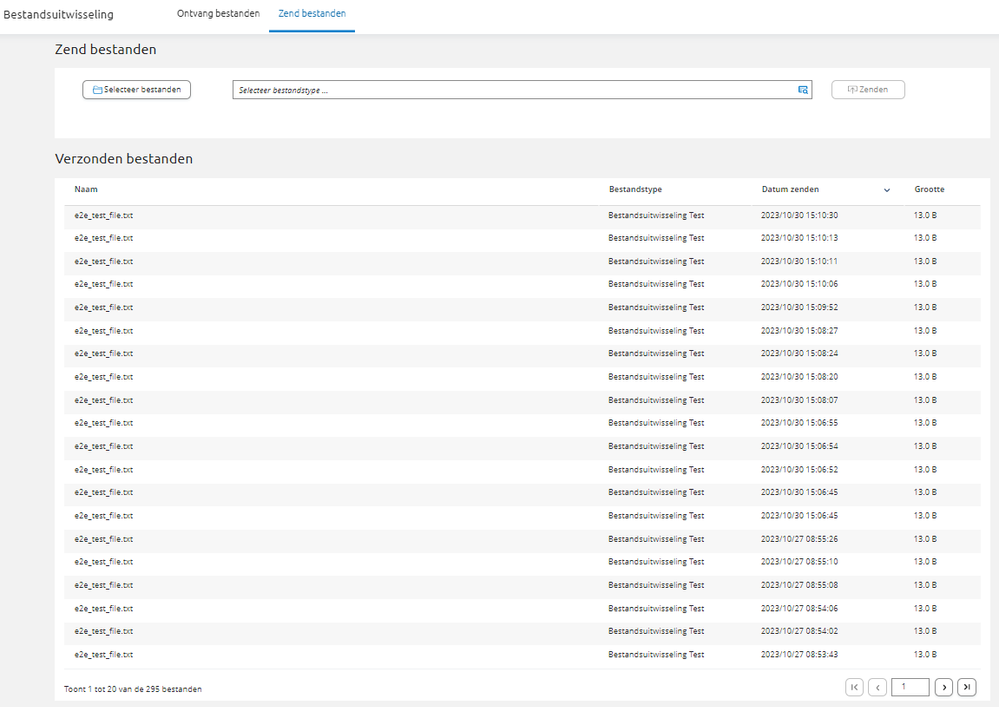Sort by the Bestandstype column header
Image resolution: width=999 pixels, height=707 pixels.
coord(635,189)
